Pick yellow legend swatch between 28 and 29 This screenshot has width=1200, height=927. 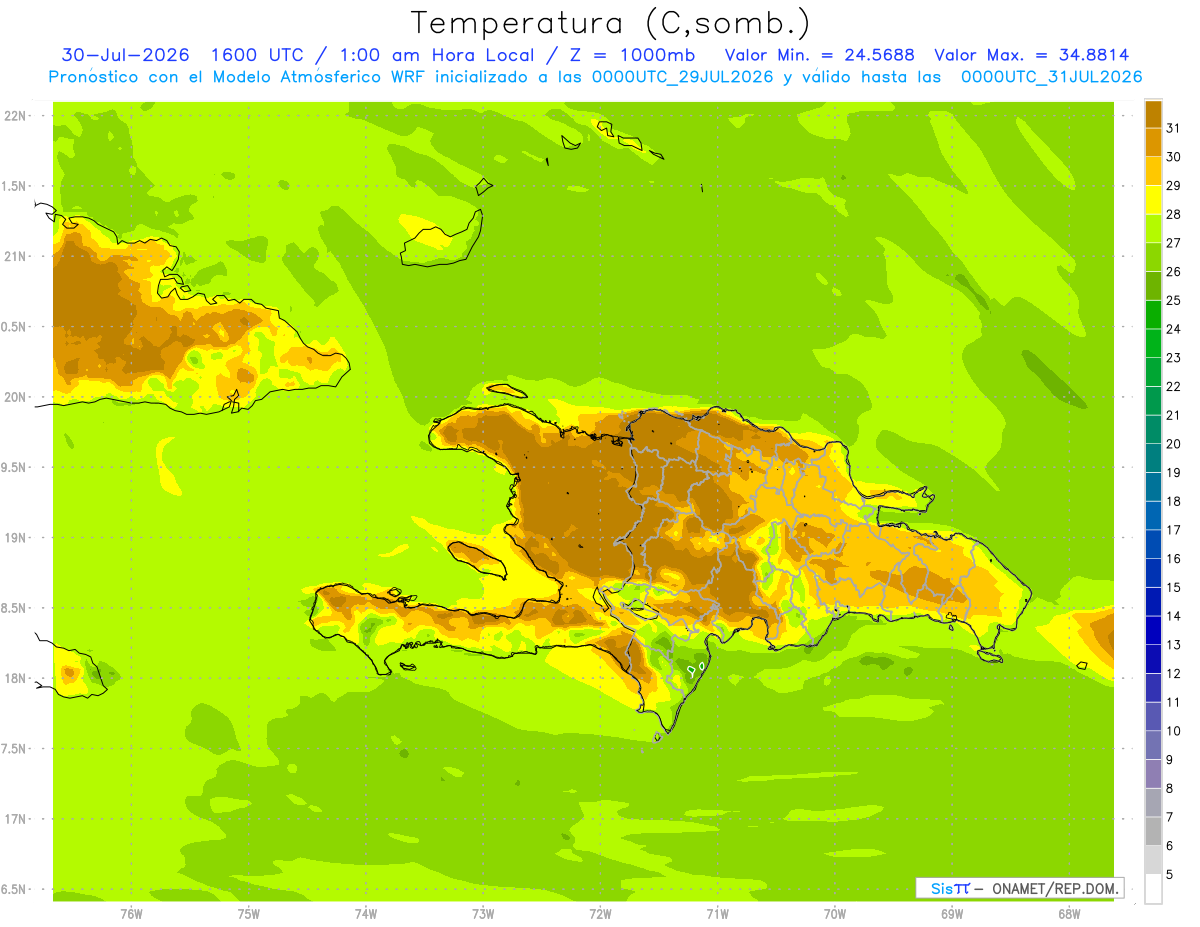click(1153, 200)
